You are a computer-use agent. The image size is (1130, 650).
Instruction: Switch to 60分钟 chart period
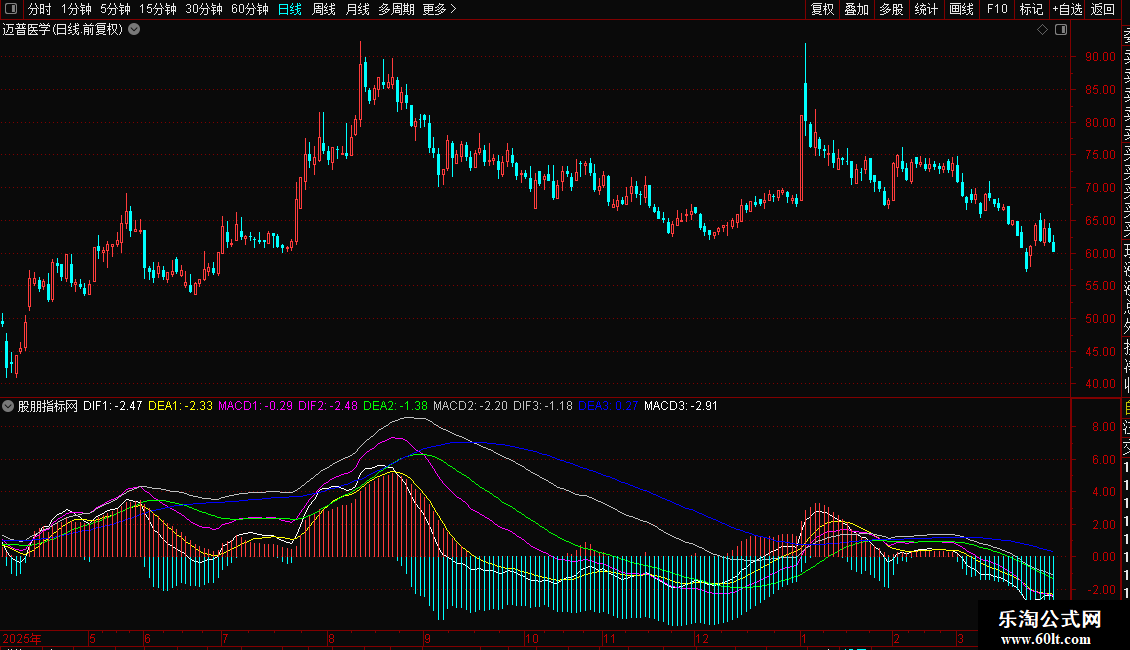[249, 10]
